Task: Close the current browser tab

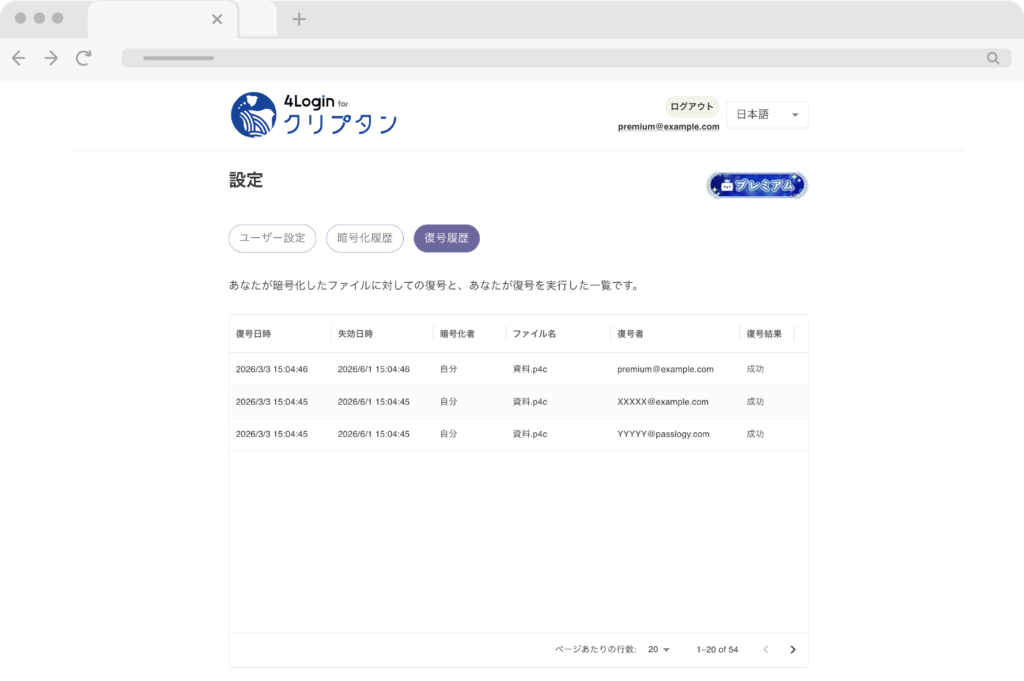Action: click(217, 19)
